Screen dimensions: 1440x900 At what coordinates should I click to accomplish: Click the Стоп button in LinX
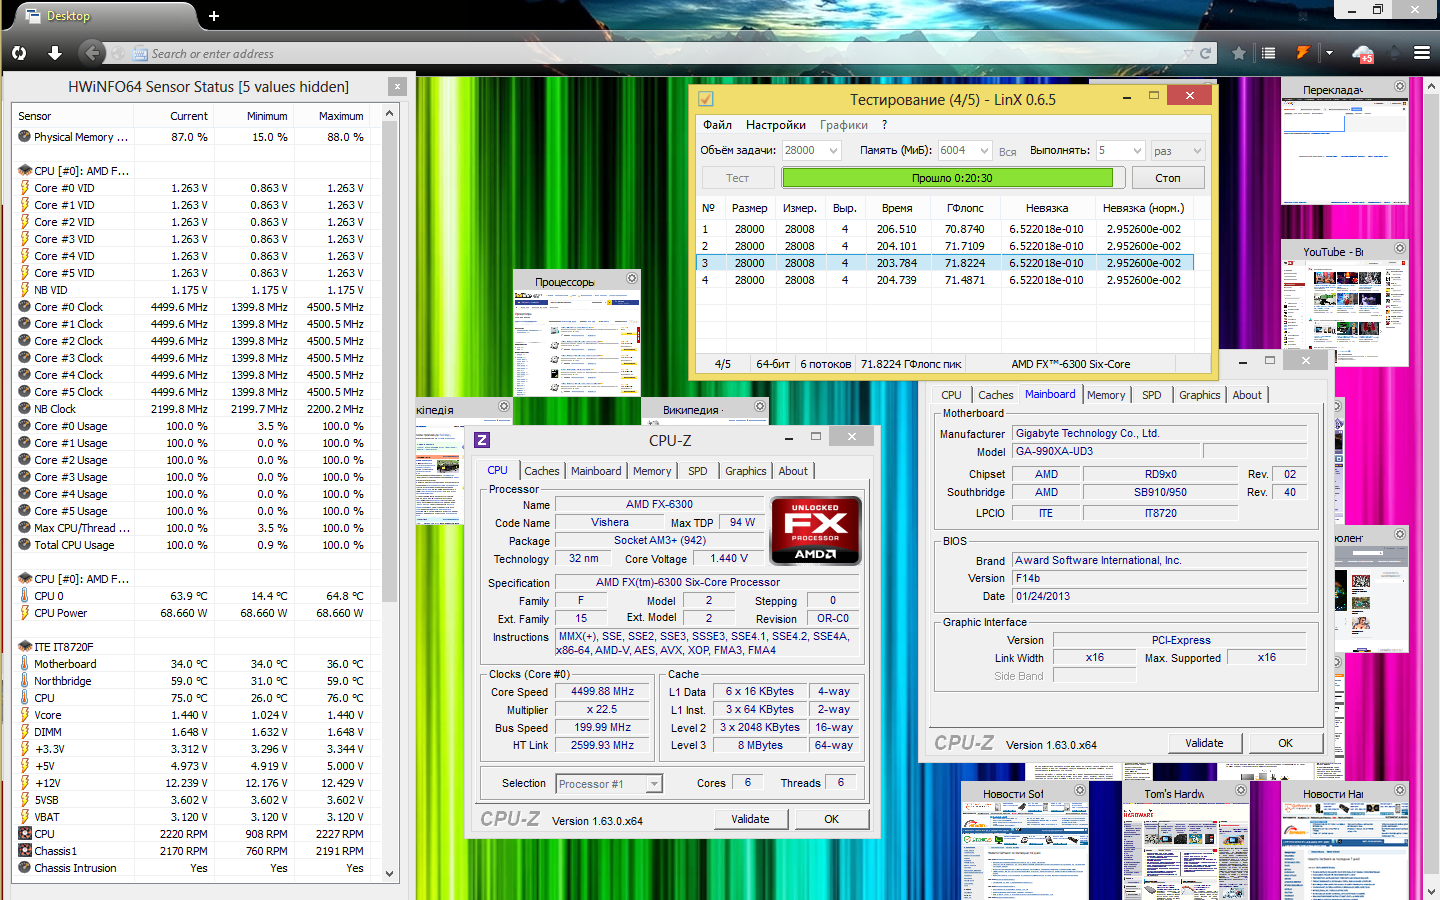click(x=1168, y=178)
